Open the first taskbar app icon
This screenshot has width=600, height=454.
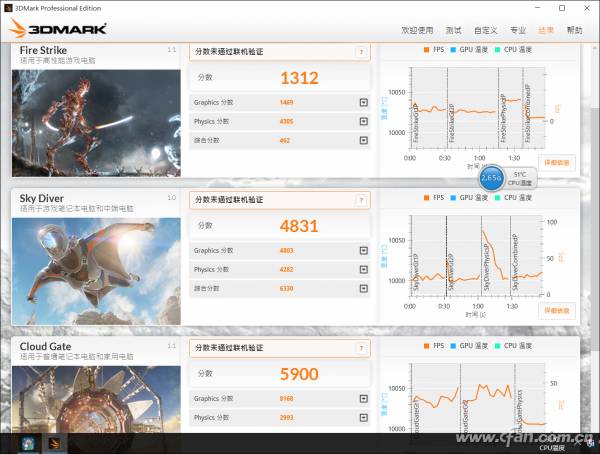28,444
